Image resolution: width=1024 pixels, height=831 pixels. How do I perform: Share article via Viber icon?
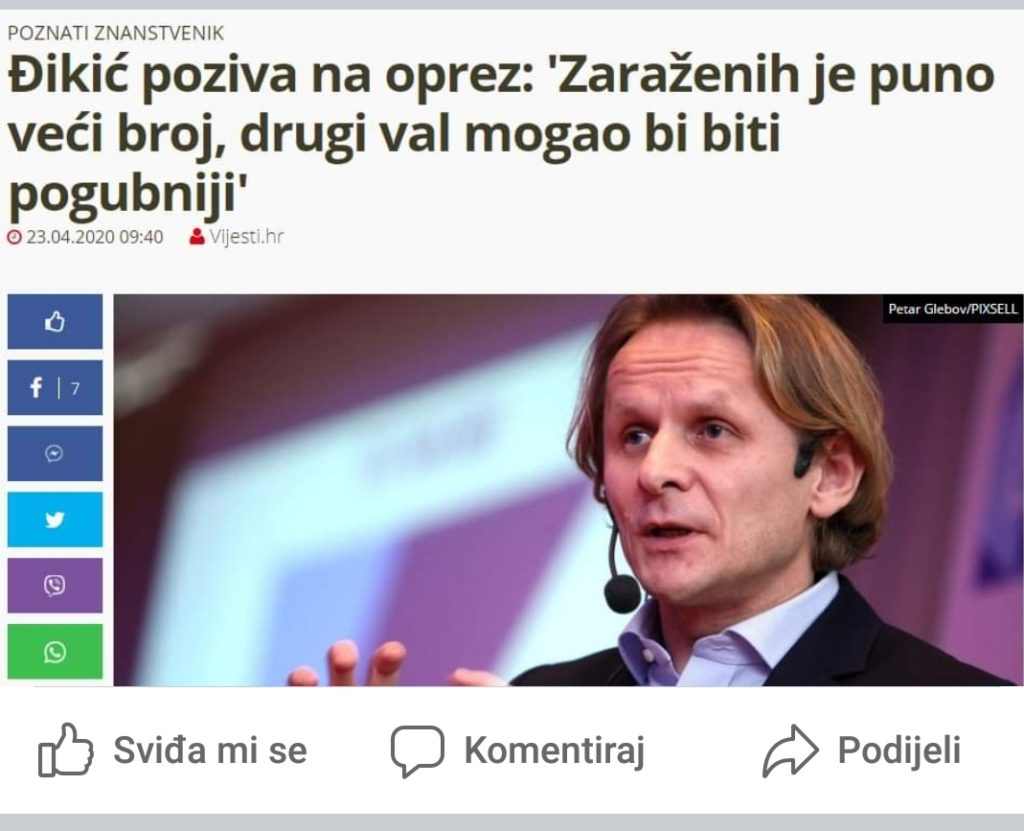(55, 585)
